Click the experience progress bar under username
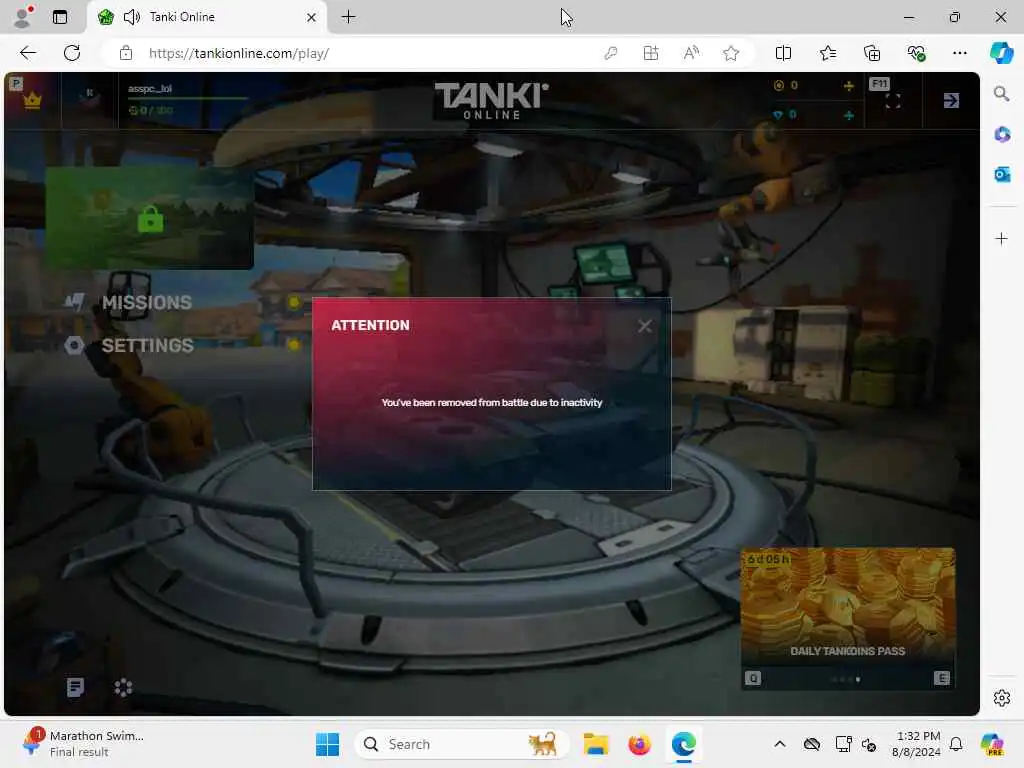The image size is (1024, 768). pos(188,99)
